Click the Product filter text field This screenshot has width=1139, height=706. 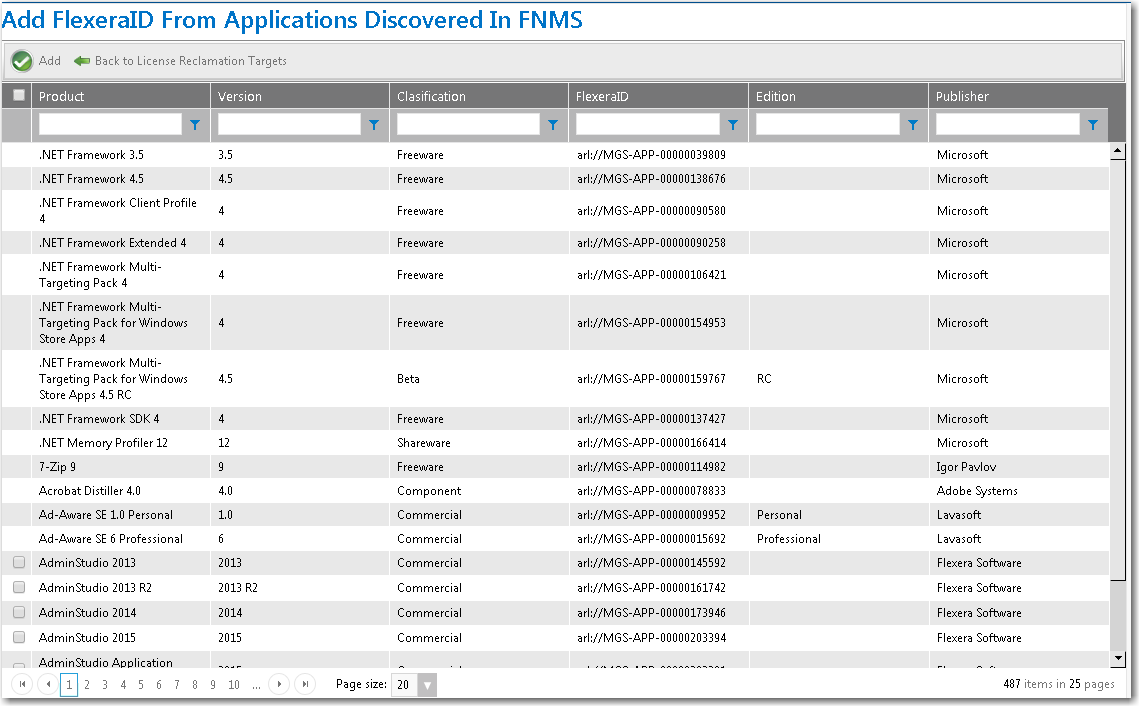click(110, 124)
